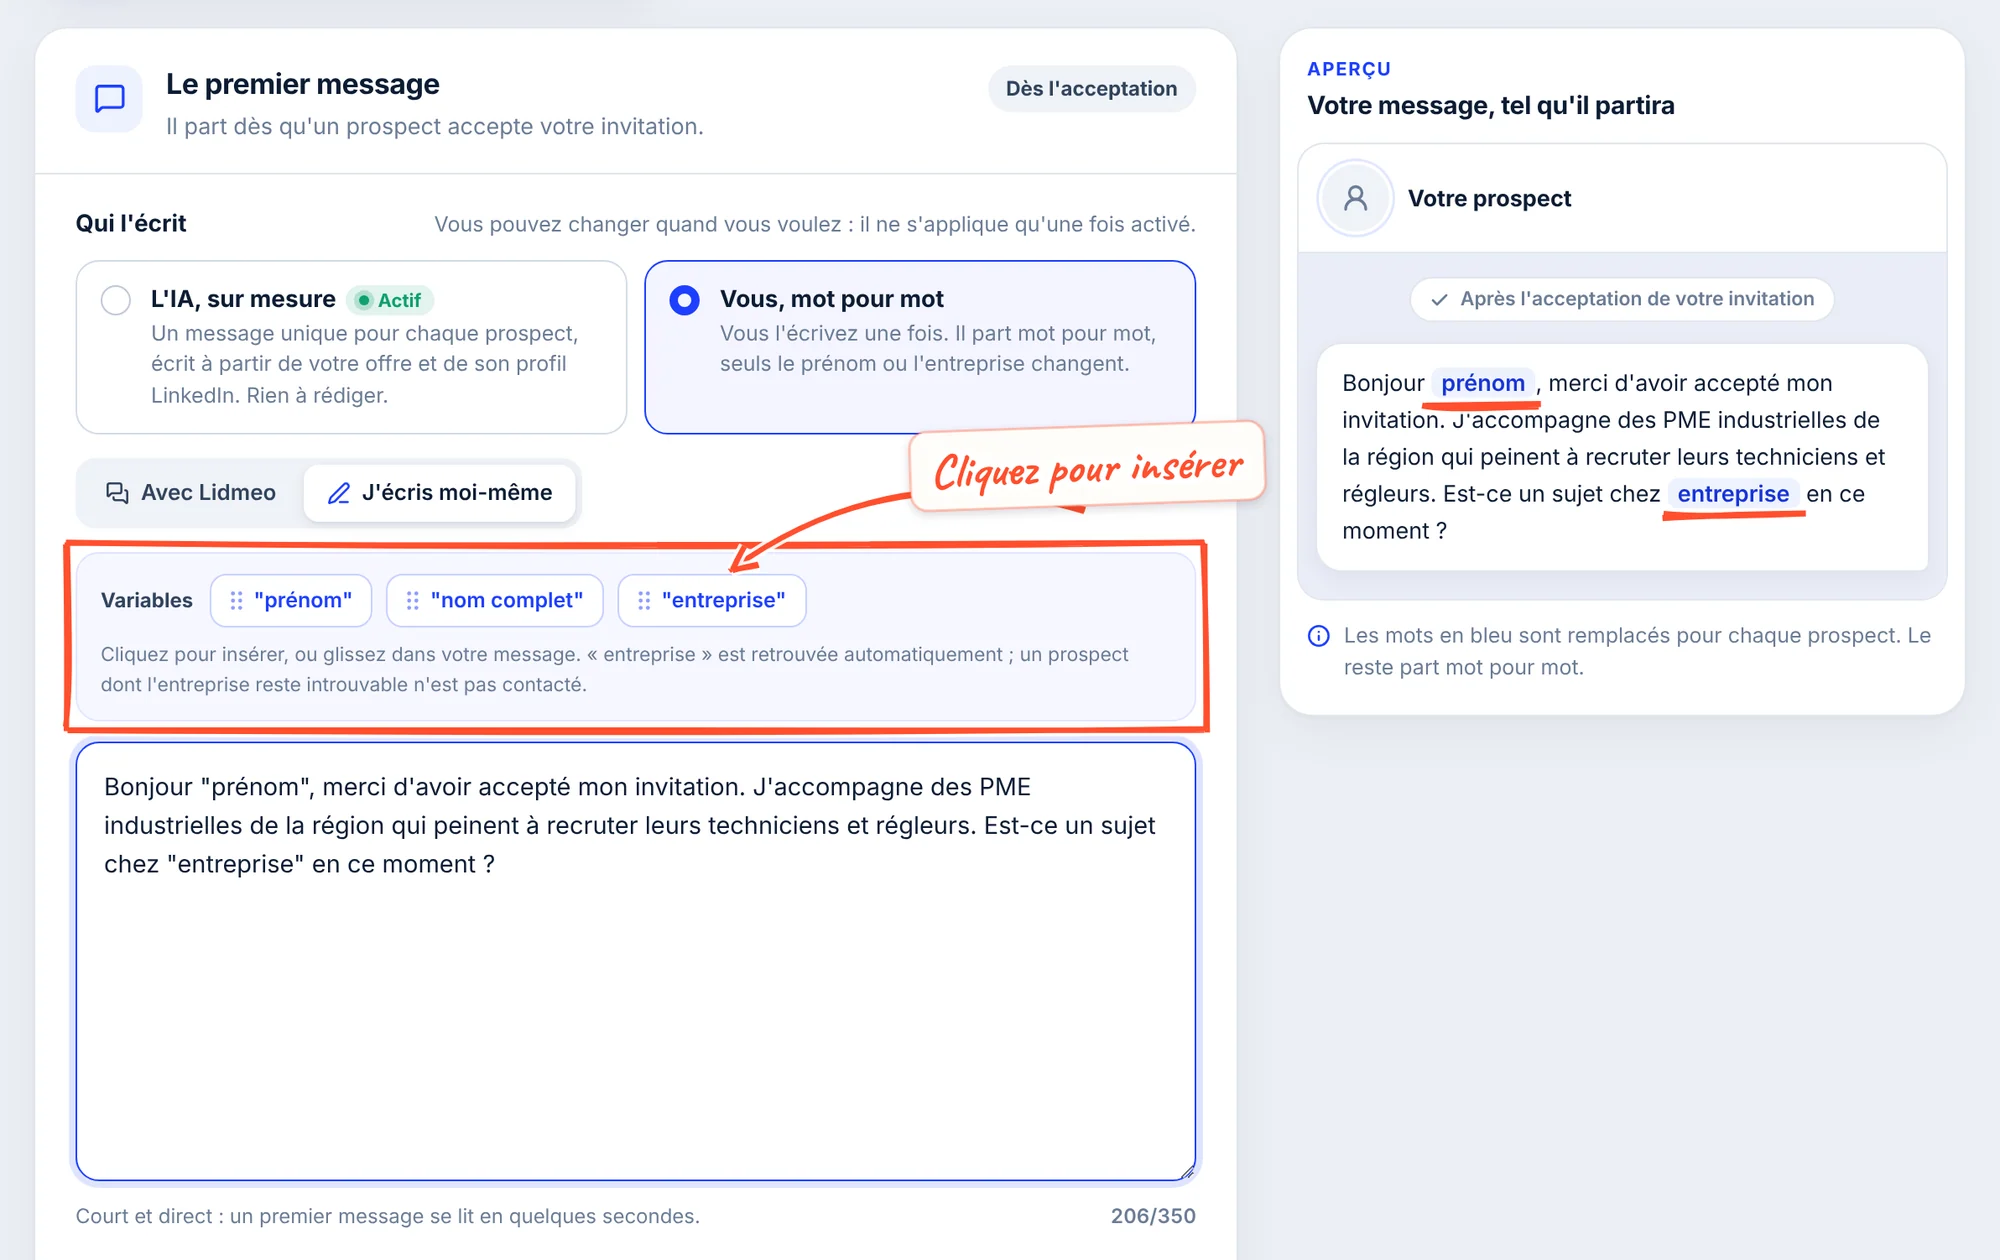This screenshot has height=1260, width=2000.
Task: Select the L'IA, sur mesure radio button
Action: (x=116, y=300)
